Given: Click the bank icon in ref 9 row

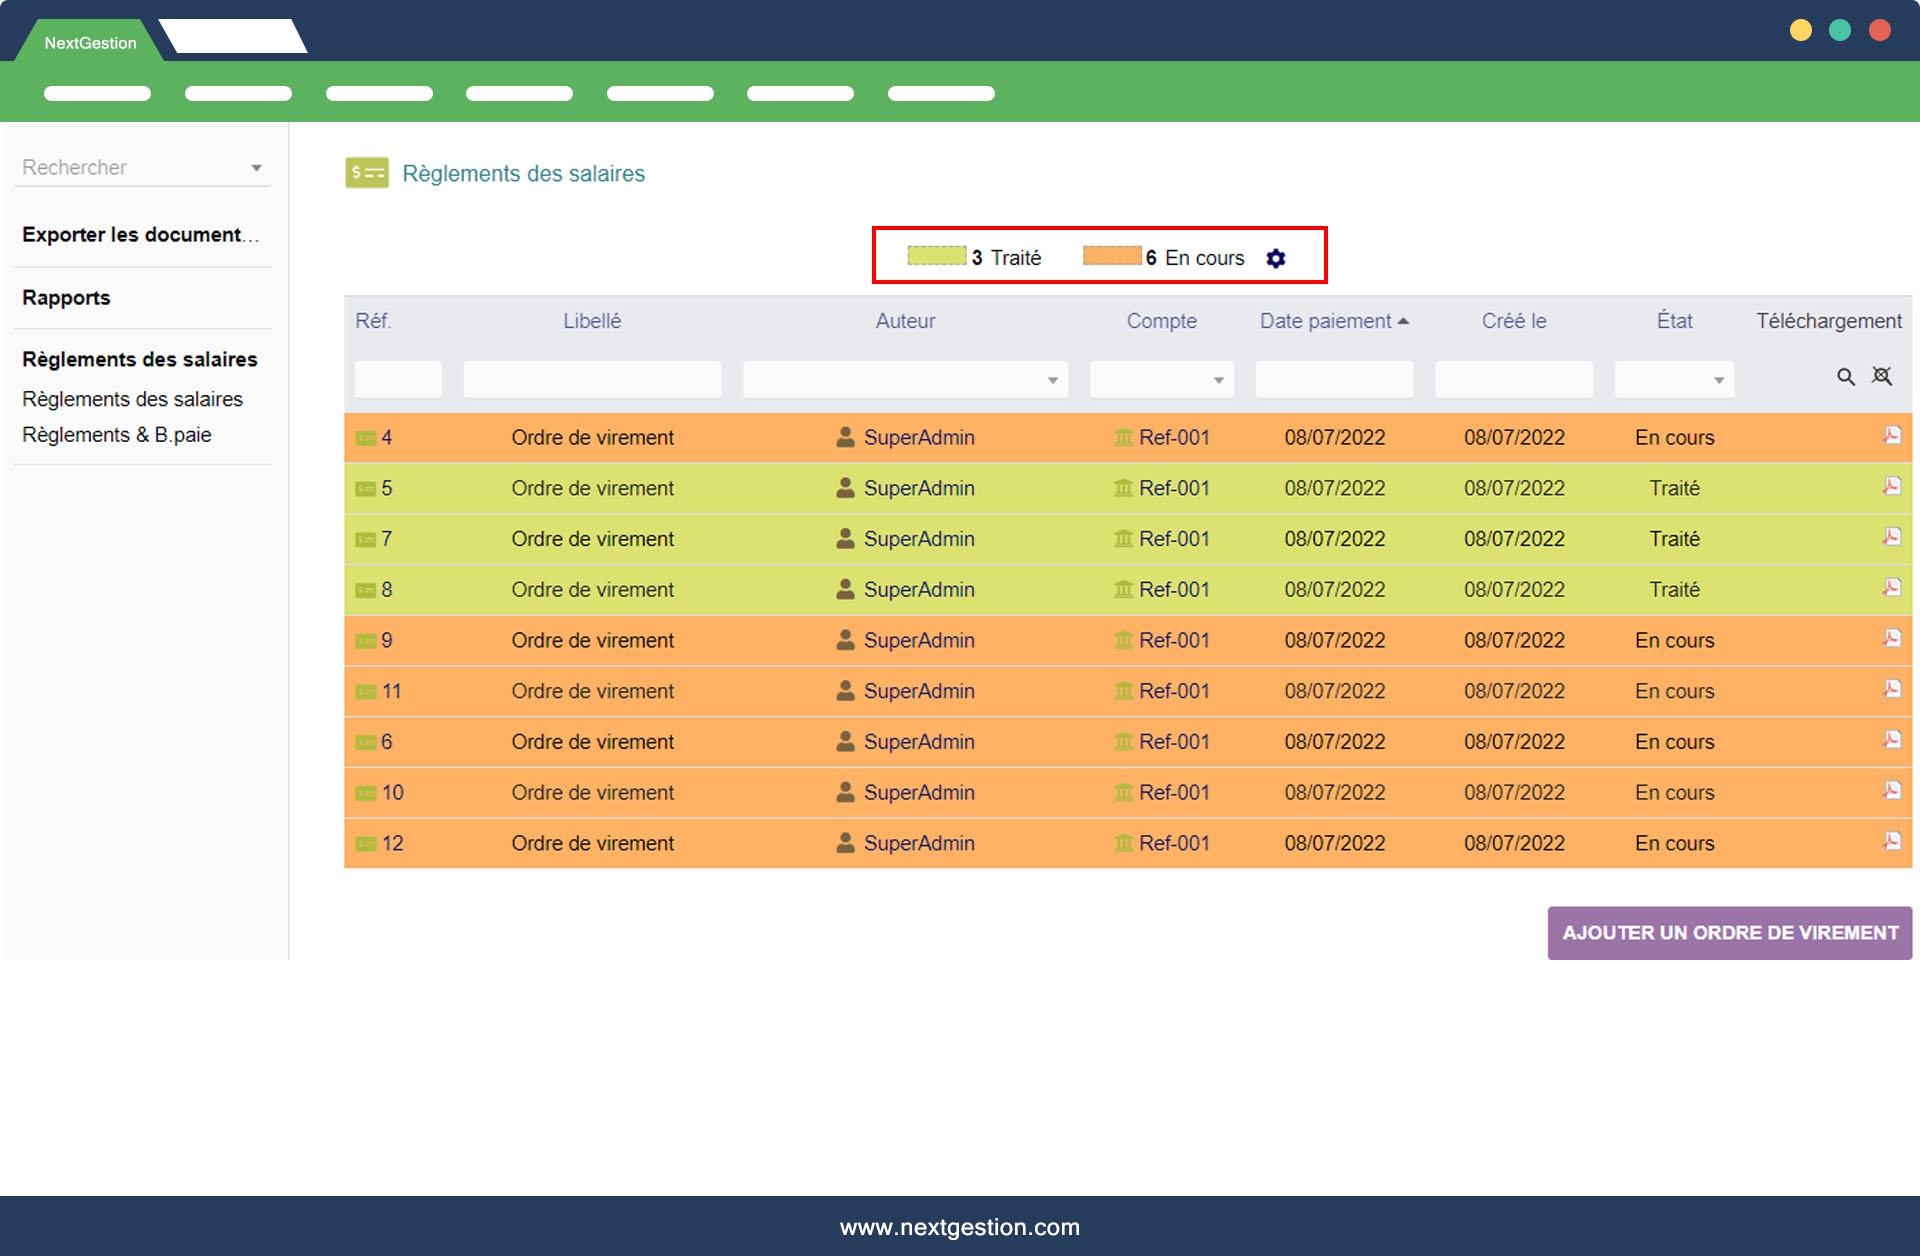Looking at the screenshot, I should click(x=1123, y=640).
